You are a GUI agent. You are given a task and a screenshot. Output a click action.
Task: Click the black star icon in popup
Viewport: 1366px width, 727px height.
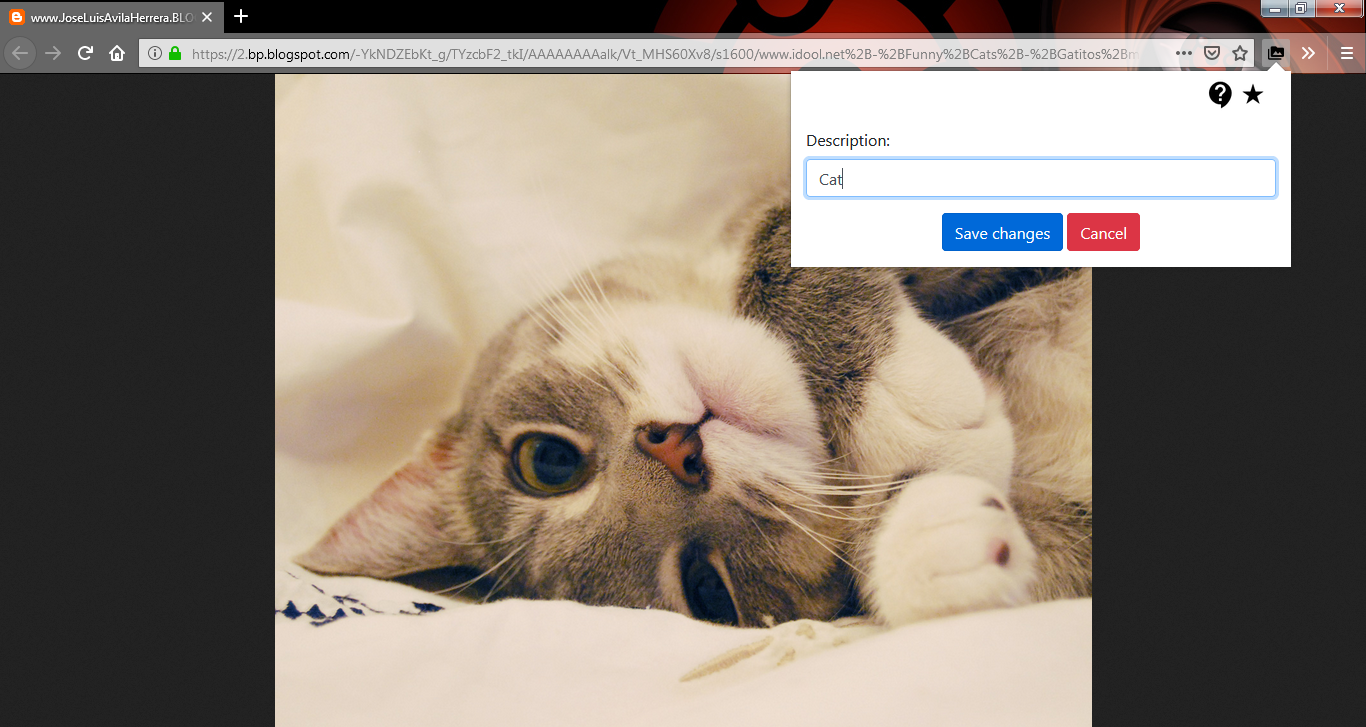click(x=1253, y=95)
